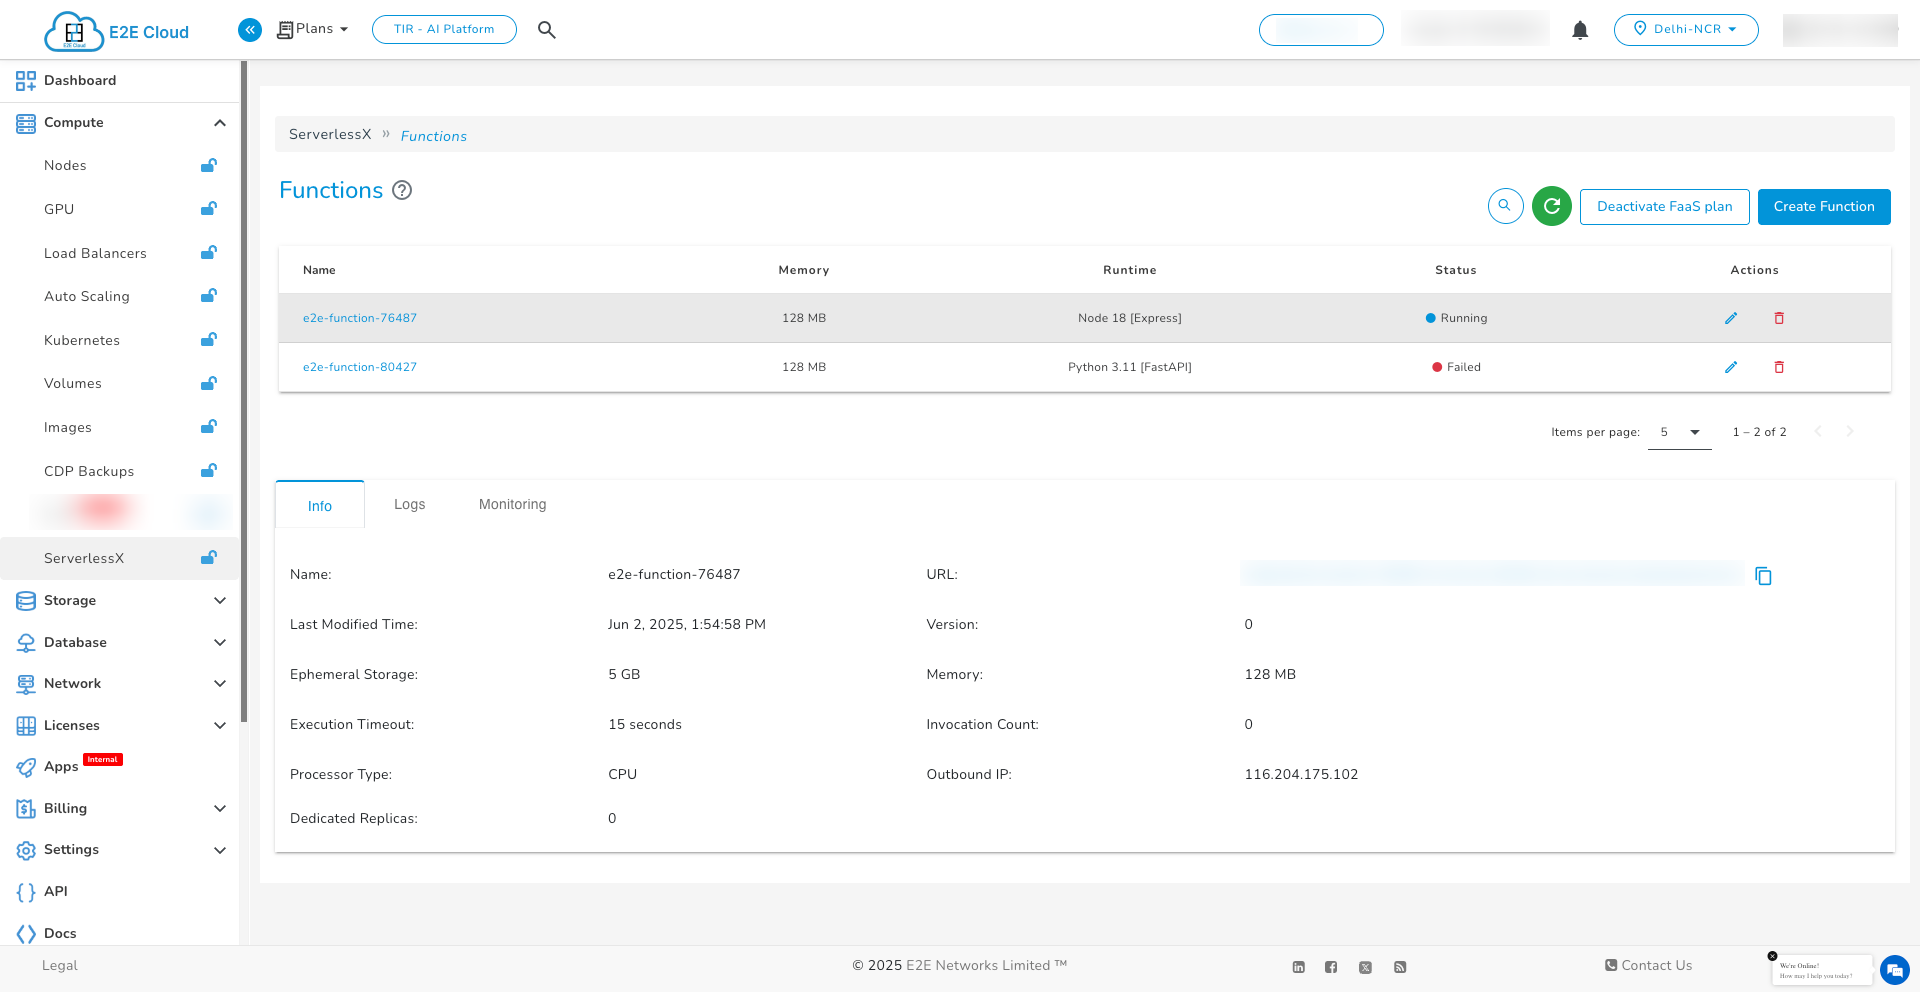
Task: Click the Functions help question mark icon
Action: click(402, 190)
